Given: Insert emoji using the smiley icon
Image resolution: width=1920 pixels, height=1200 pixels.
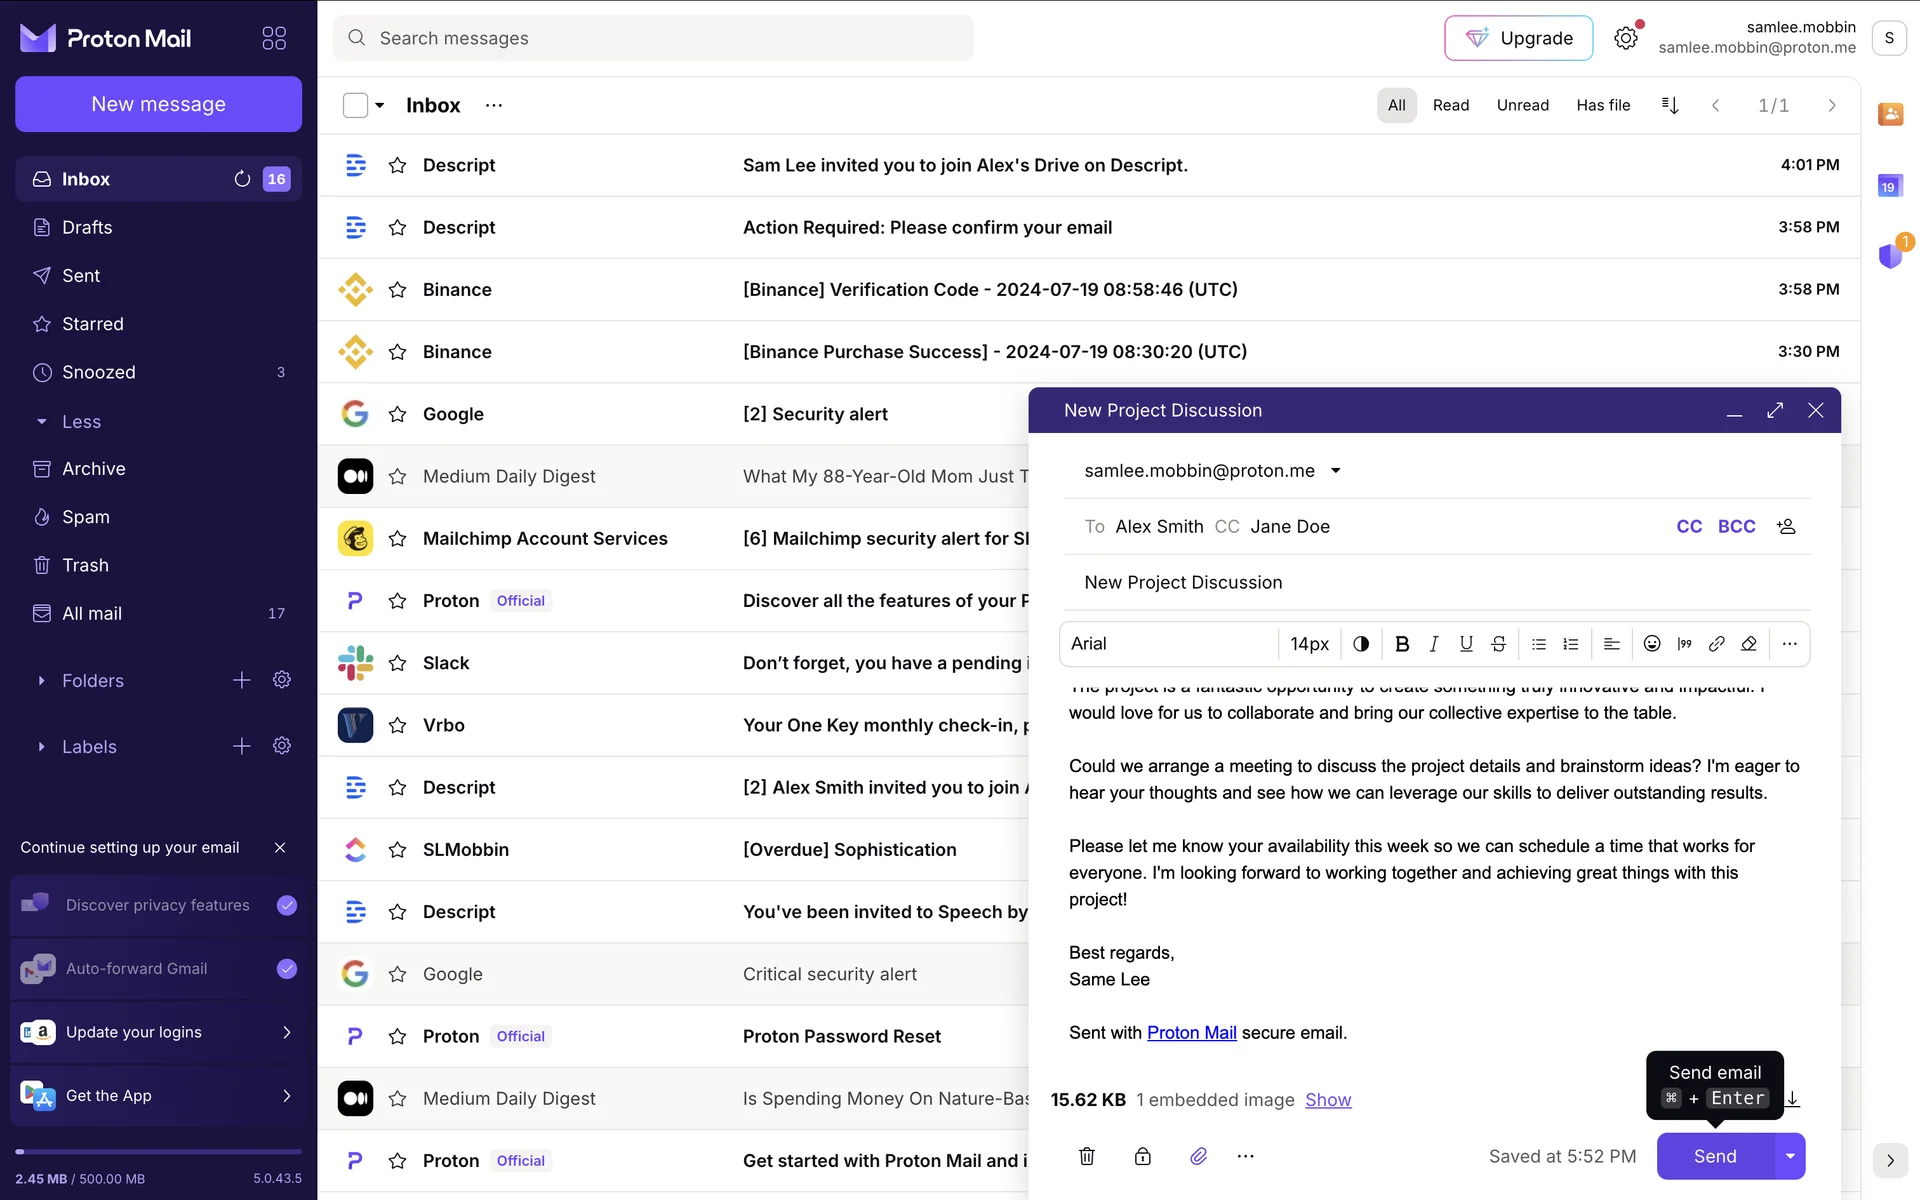Looking at the screenshot, I should pos(1652,644).
